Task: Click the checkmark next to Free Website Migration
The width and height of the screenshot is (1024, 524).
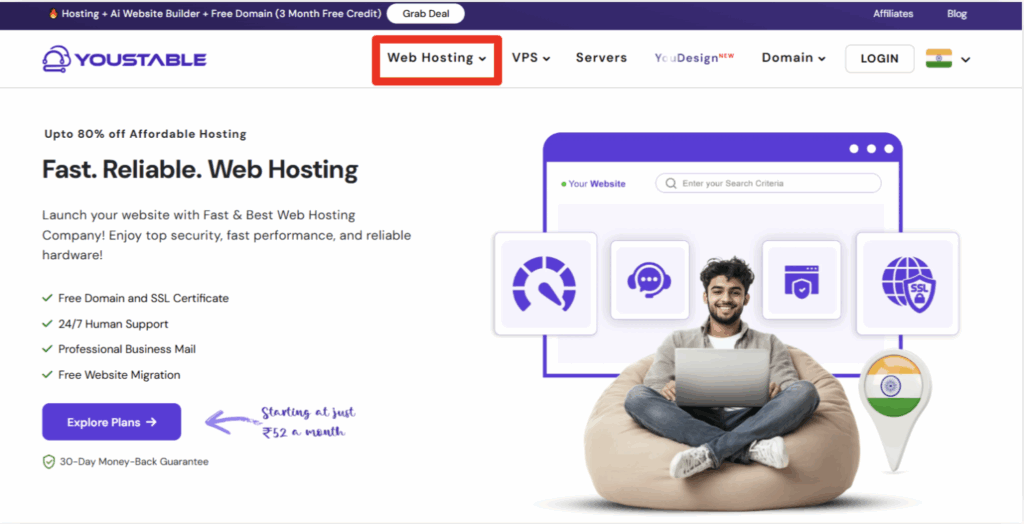Action: [47, 375]
